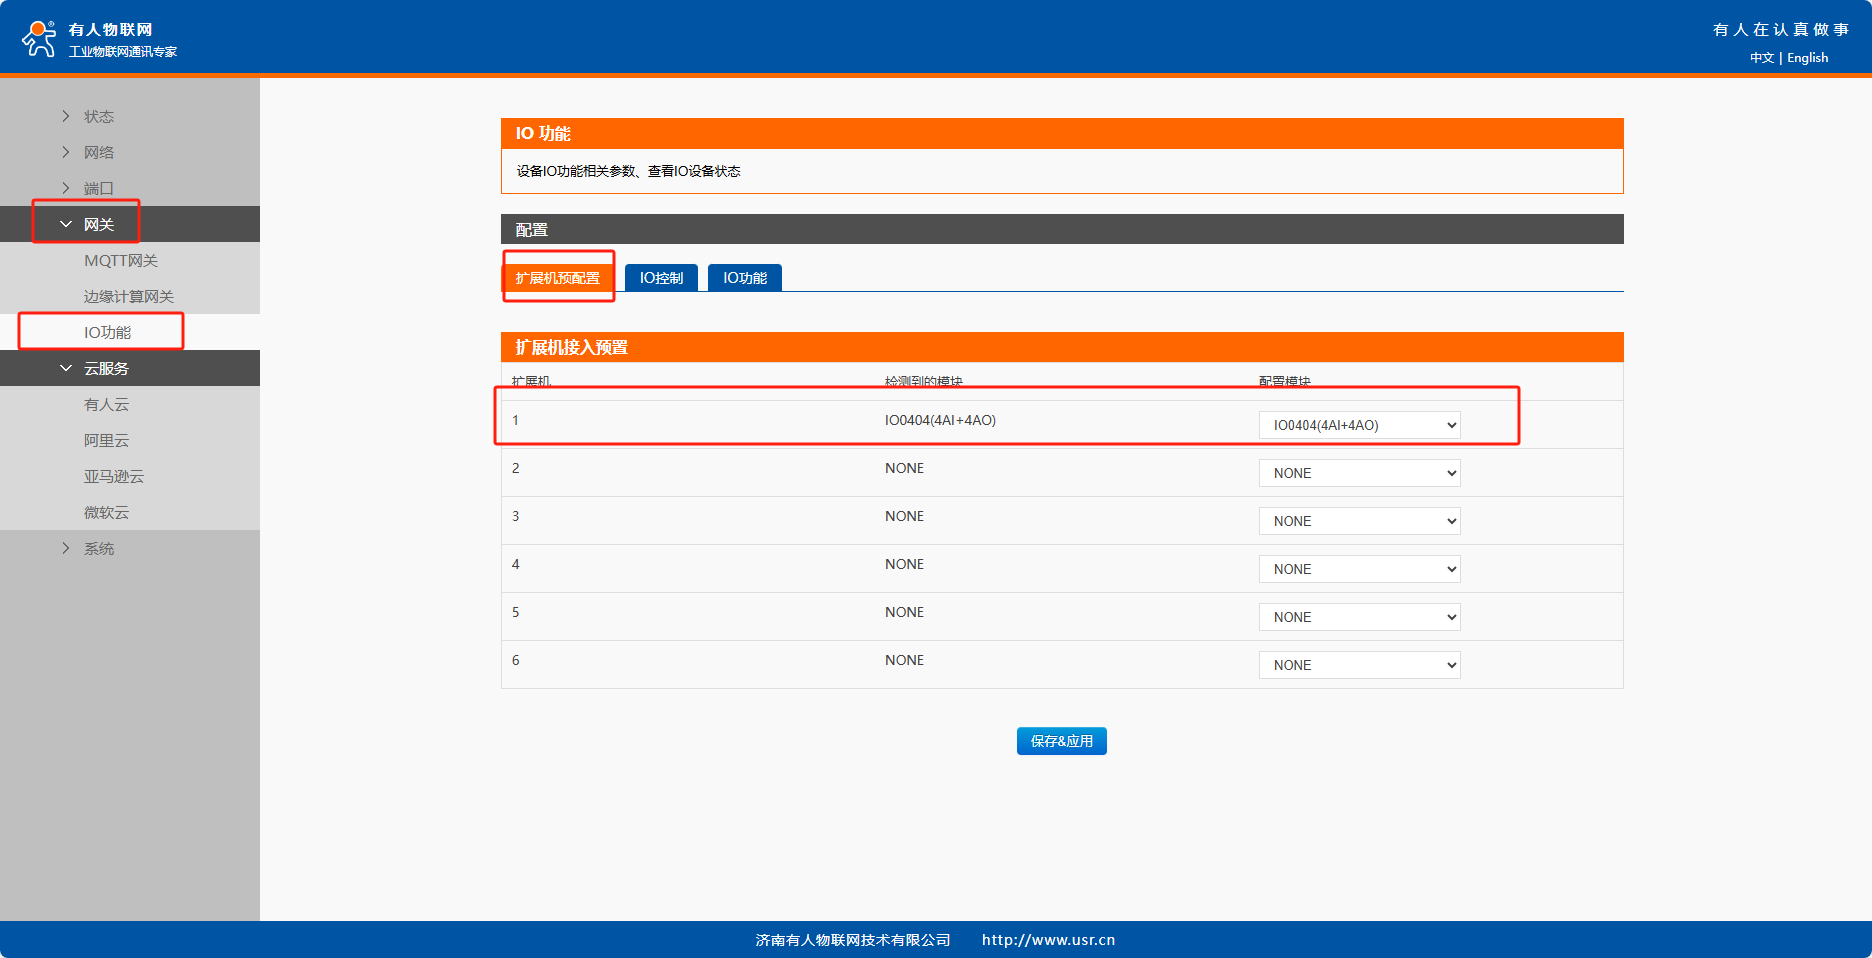Expand the 网络 sidebar section
Viewport: 1872px width, 958px height.
click(98, 152)
